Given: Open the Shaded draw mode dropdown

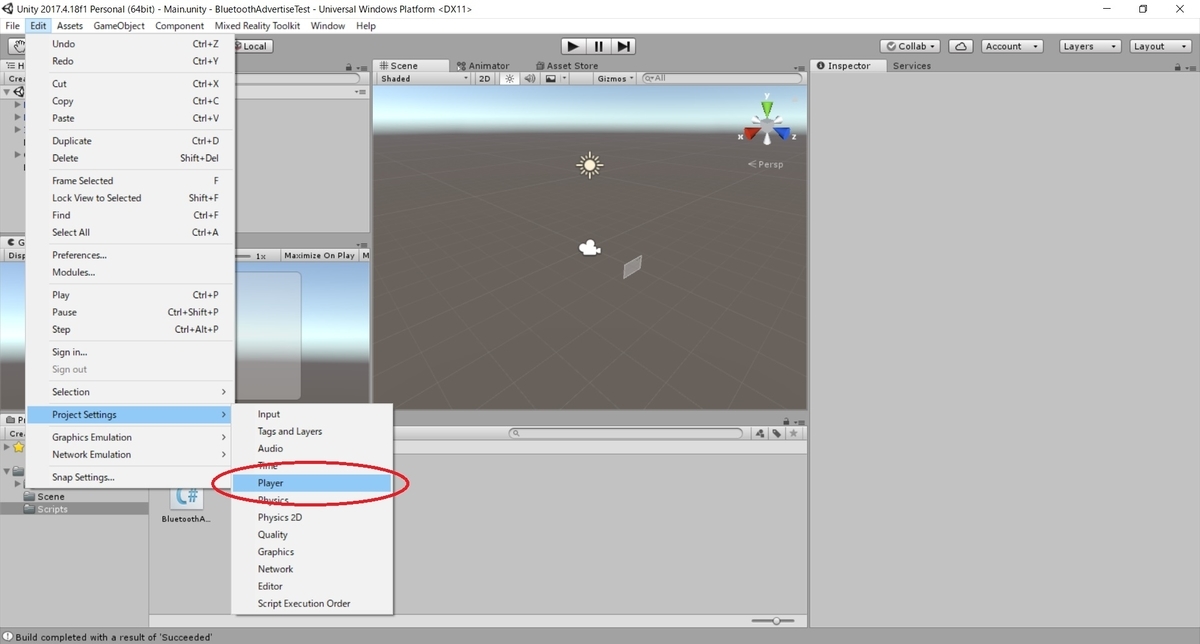Looking at the screenshot, I should (423, 78).
